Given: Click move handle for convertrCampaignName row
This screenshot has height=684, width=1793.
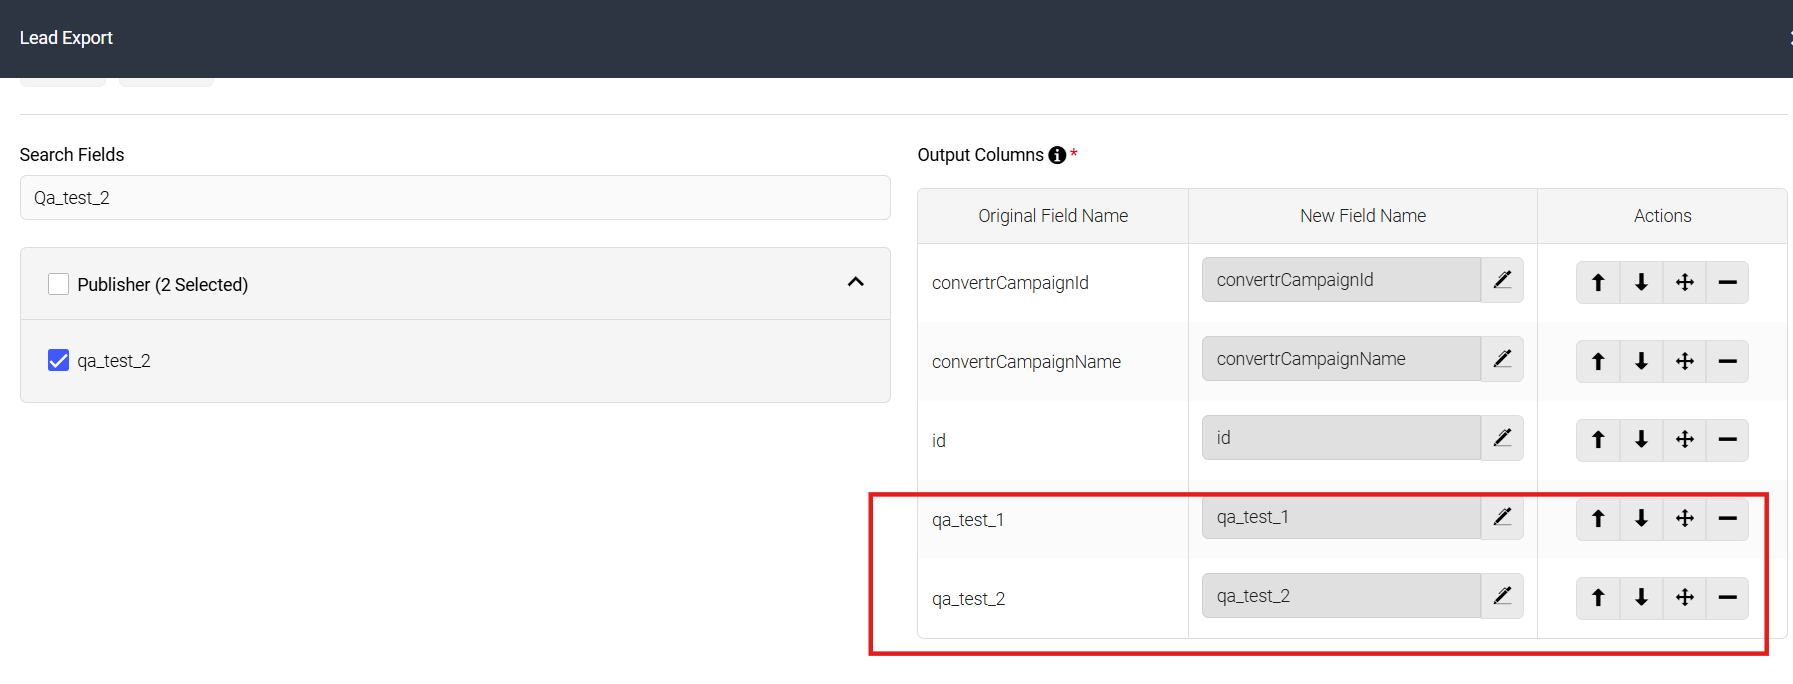Looking at the screenshot, I should coord(1684,361).
